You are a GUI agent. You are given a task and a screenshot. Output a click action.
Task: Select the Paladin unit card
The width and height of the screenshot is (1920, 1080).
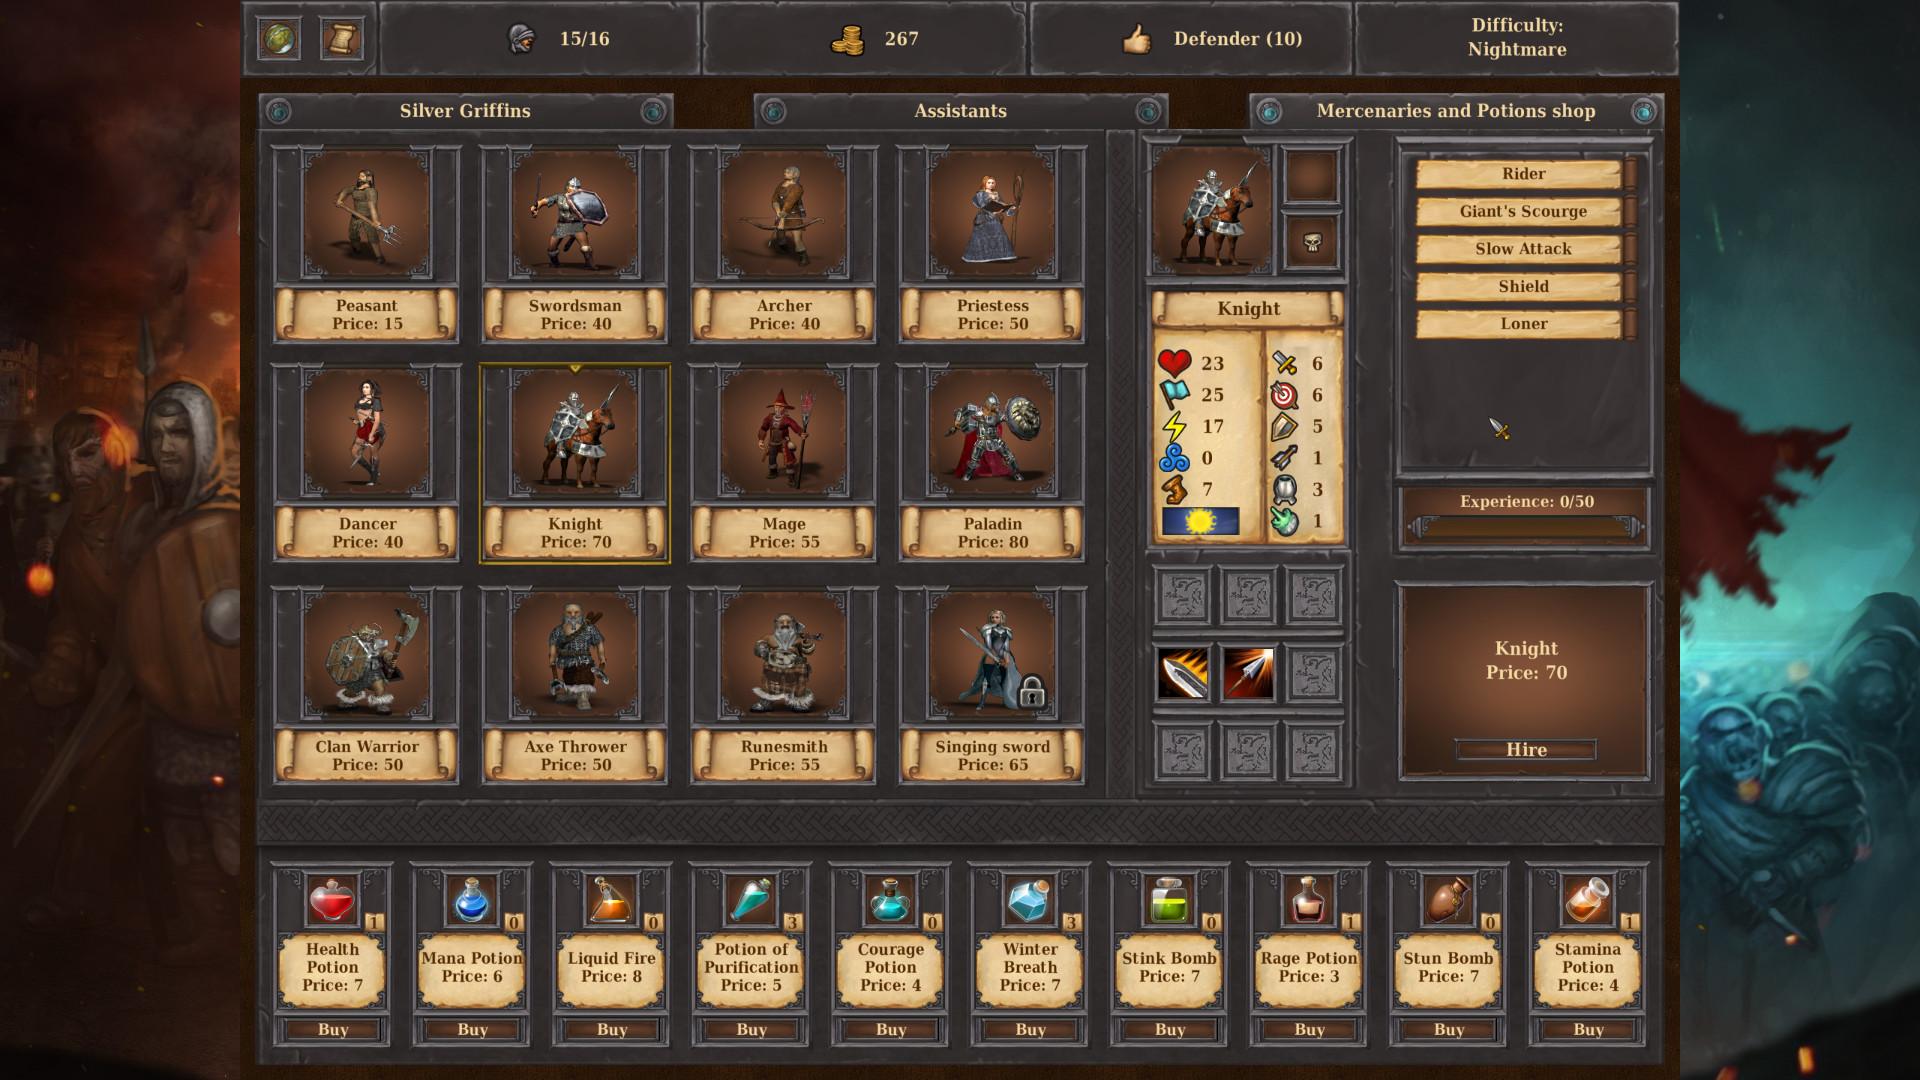point(990,434)
